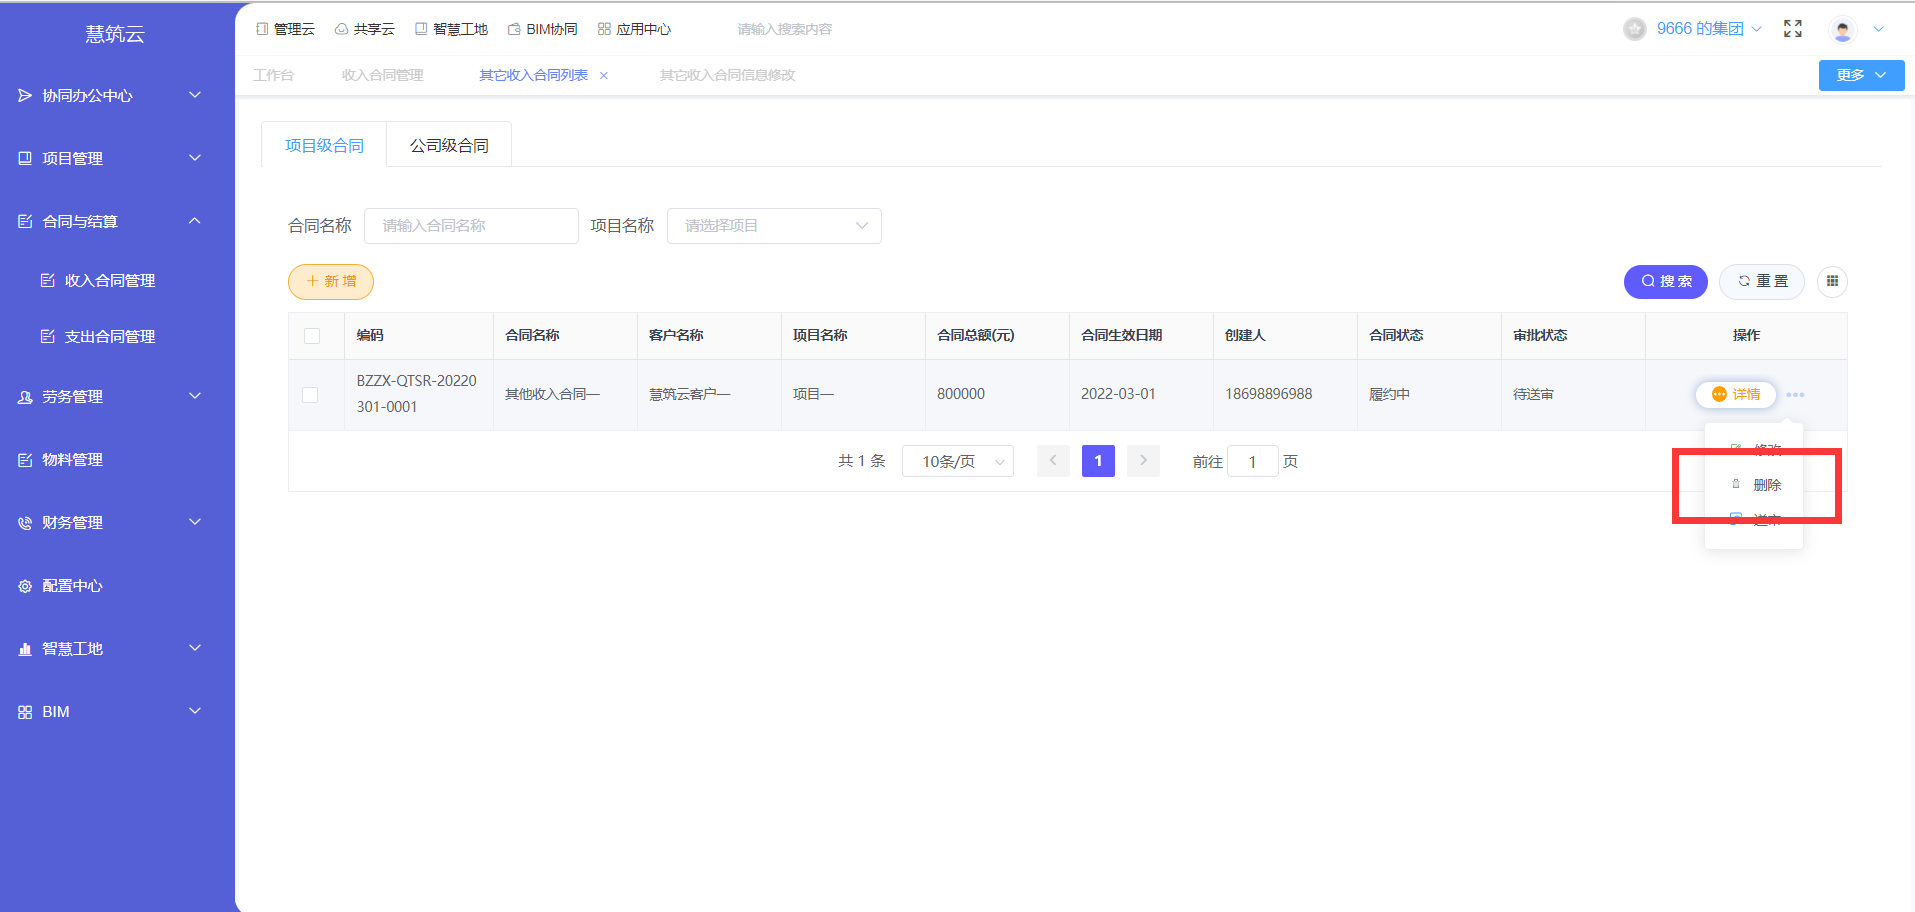Screen dimensions: 1915x912
Task: Close the 其它收入合同列表 tab
Action: tap(604, 76)
